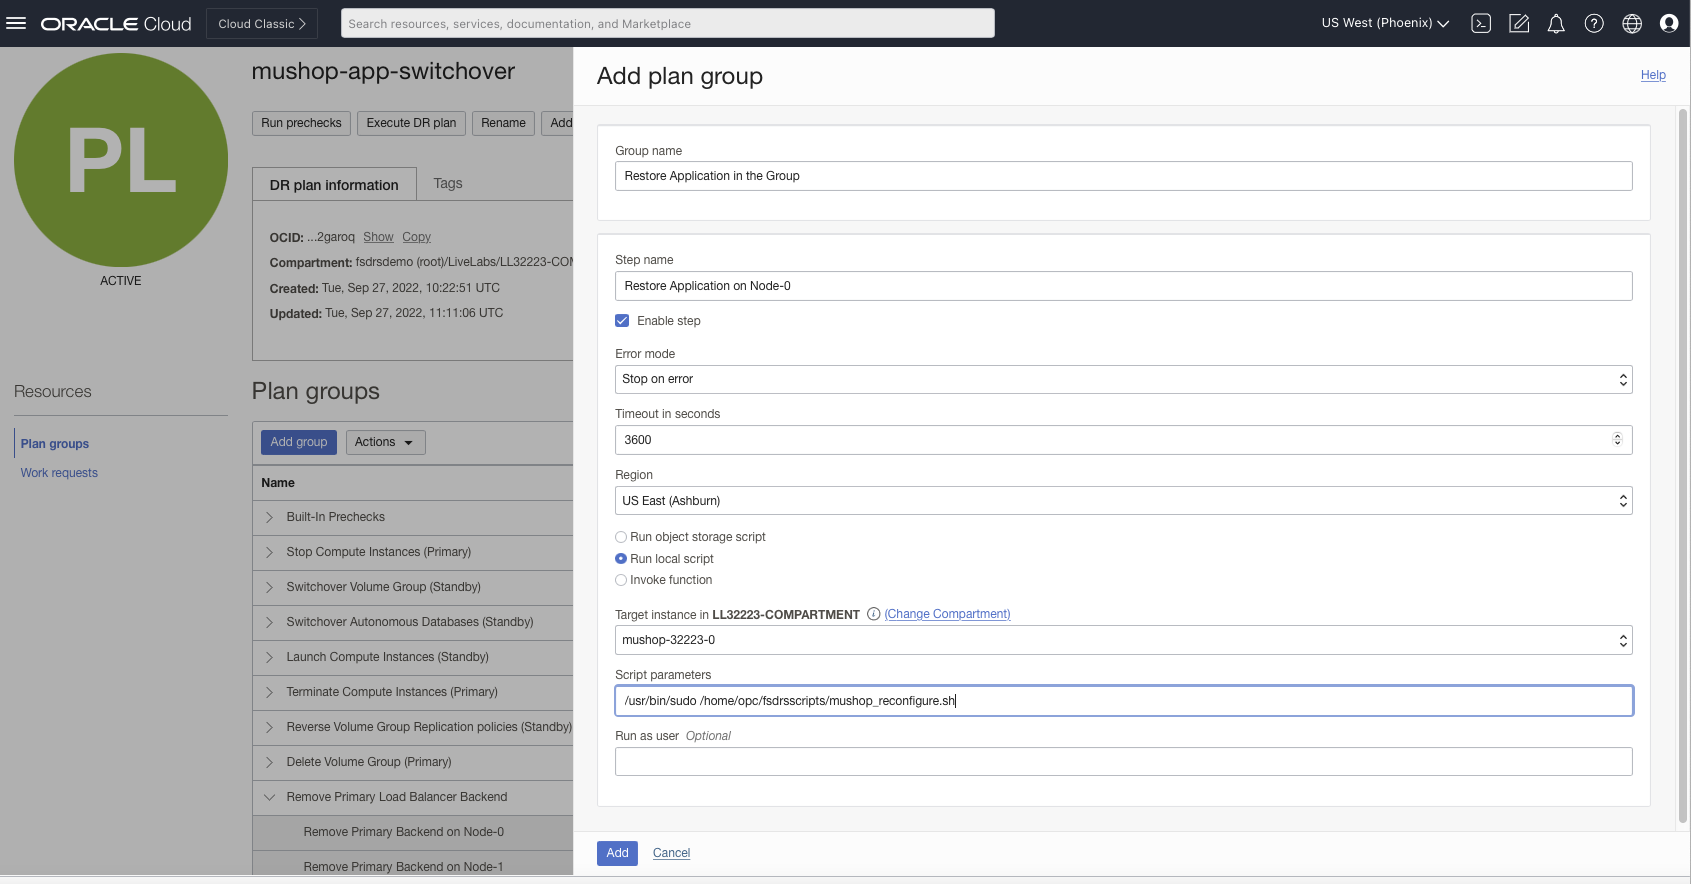
Task: Open Work requests in Resources menu
Action: point(59,473)
